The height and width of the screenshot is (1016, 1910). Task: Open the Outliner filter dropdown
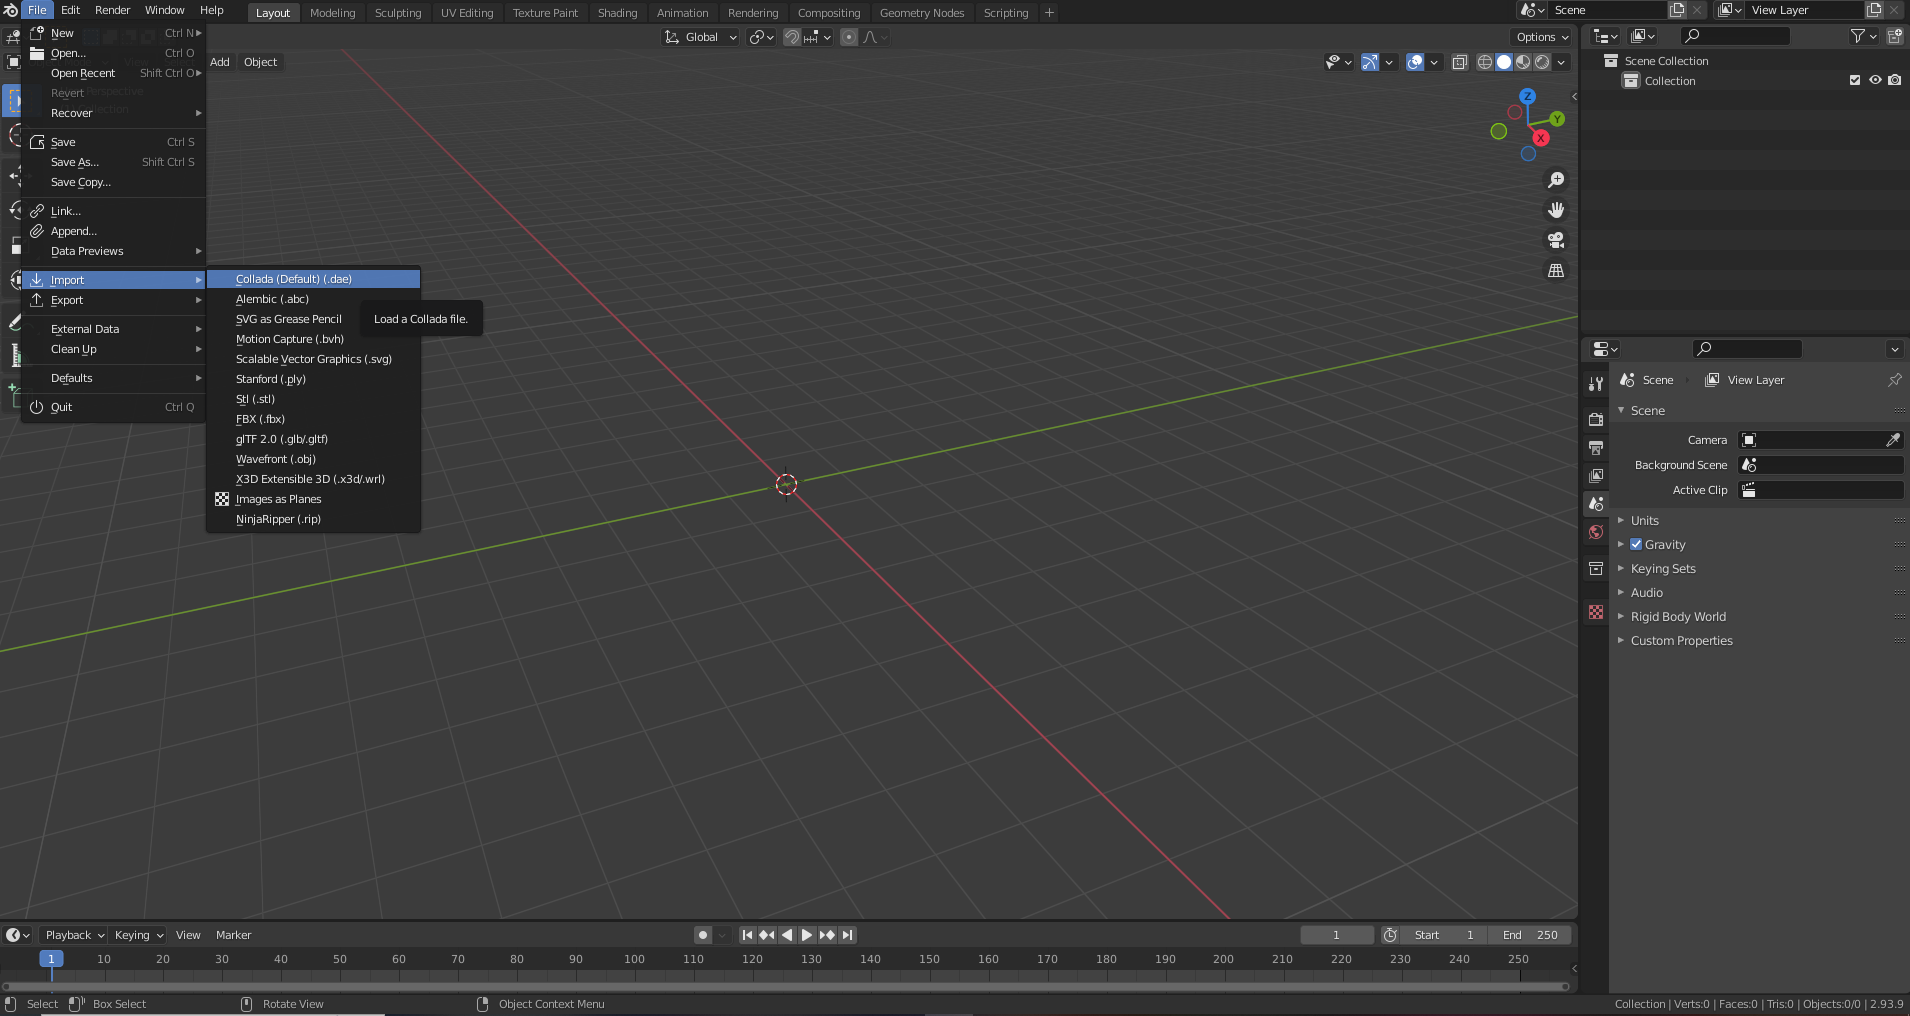pyautogui.click(x=1864, y=36)
